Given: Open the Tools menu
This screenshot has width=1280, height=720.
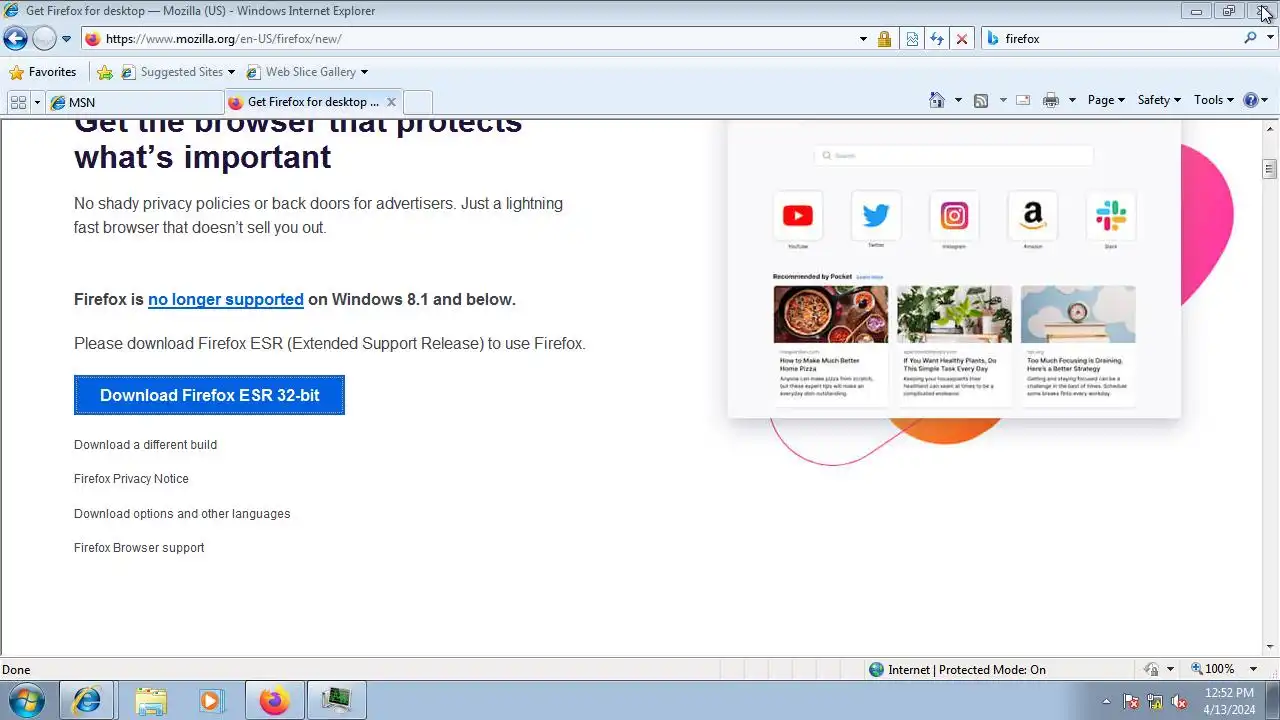Looking at the screenshot, I should click(1214, 100).
